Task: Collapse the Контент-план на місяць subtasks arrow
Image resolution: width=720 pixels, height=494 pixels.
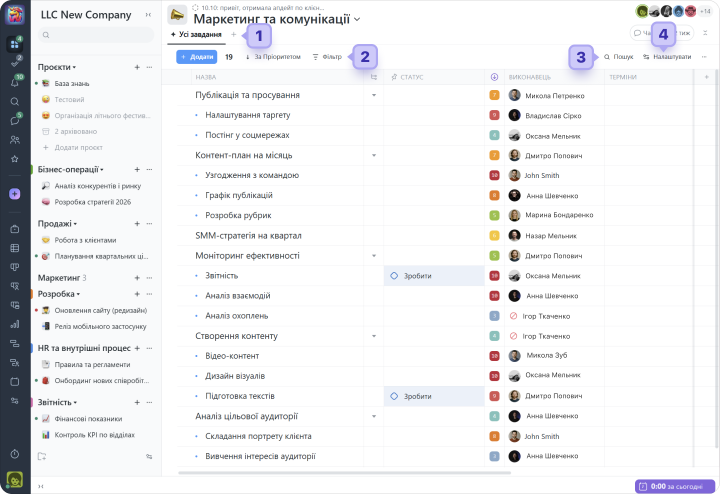Action: [374, 155]
